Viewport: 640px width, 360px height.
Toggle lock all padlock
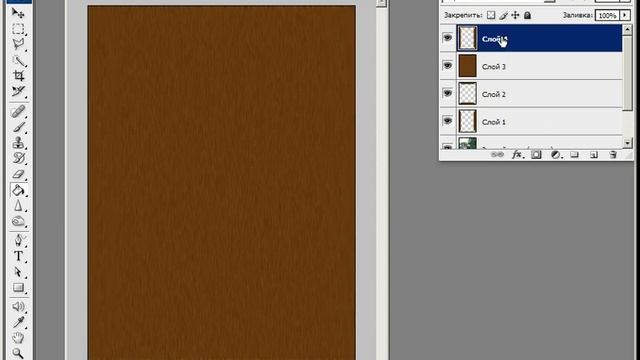[527, 16]
